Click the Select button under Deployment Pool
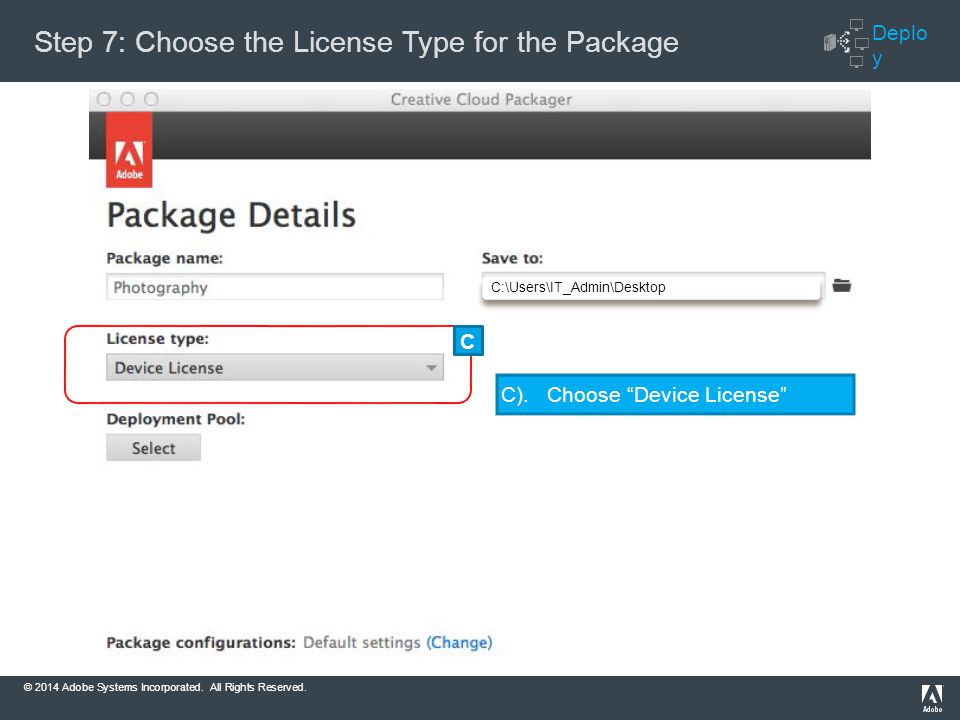 [x=154, y=448]
